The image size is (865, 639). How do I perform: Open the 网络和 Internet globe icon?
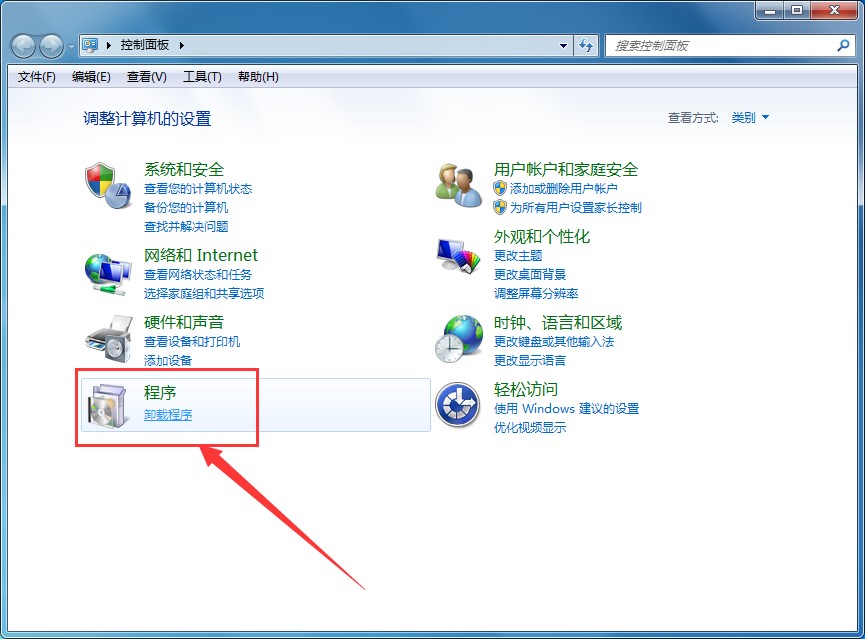108,274
